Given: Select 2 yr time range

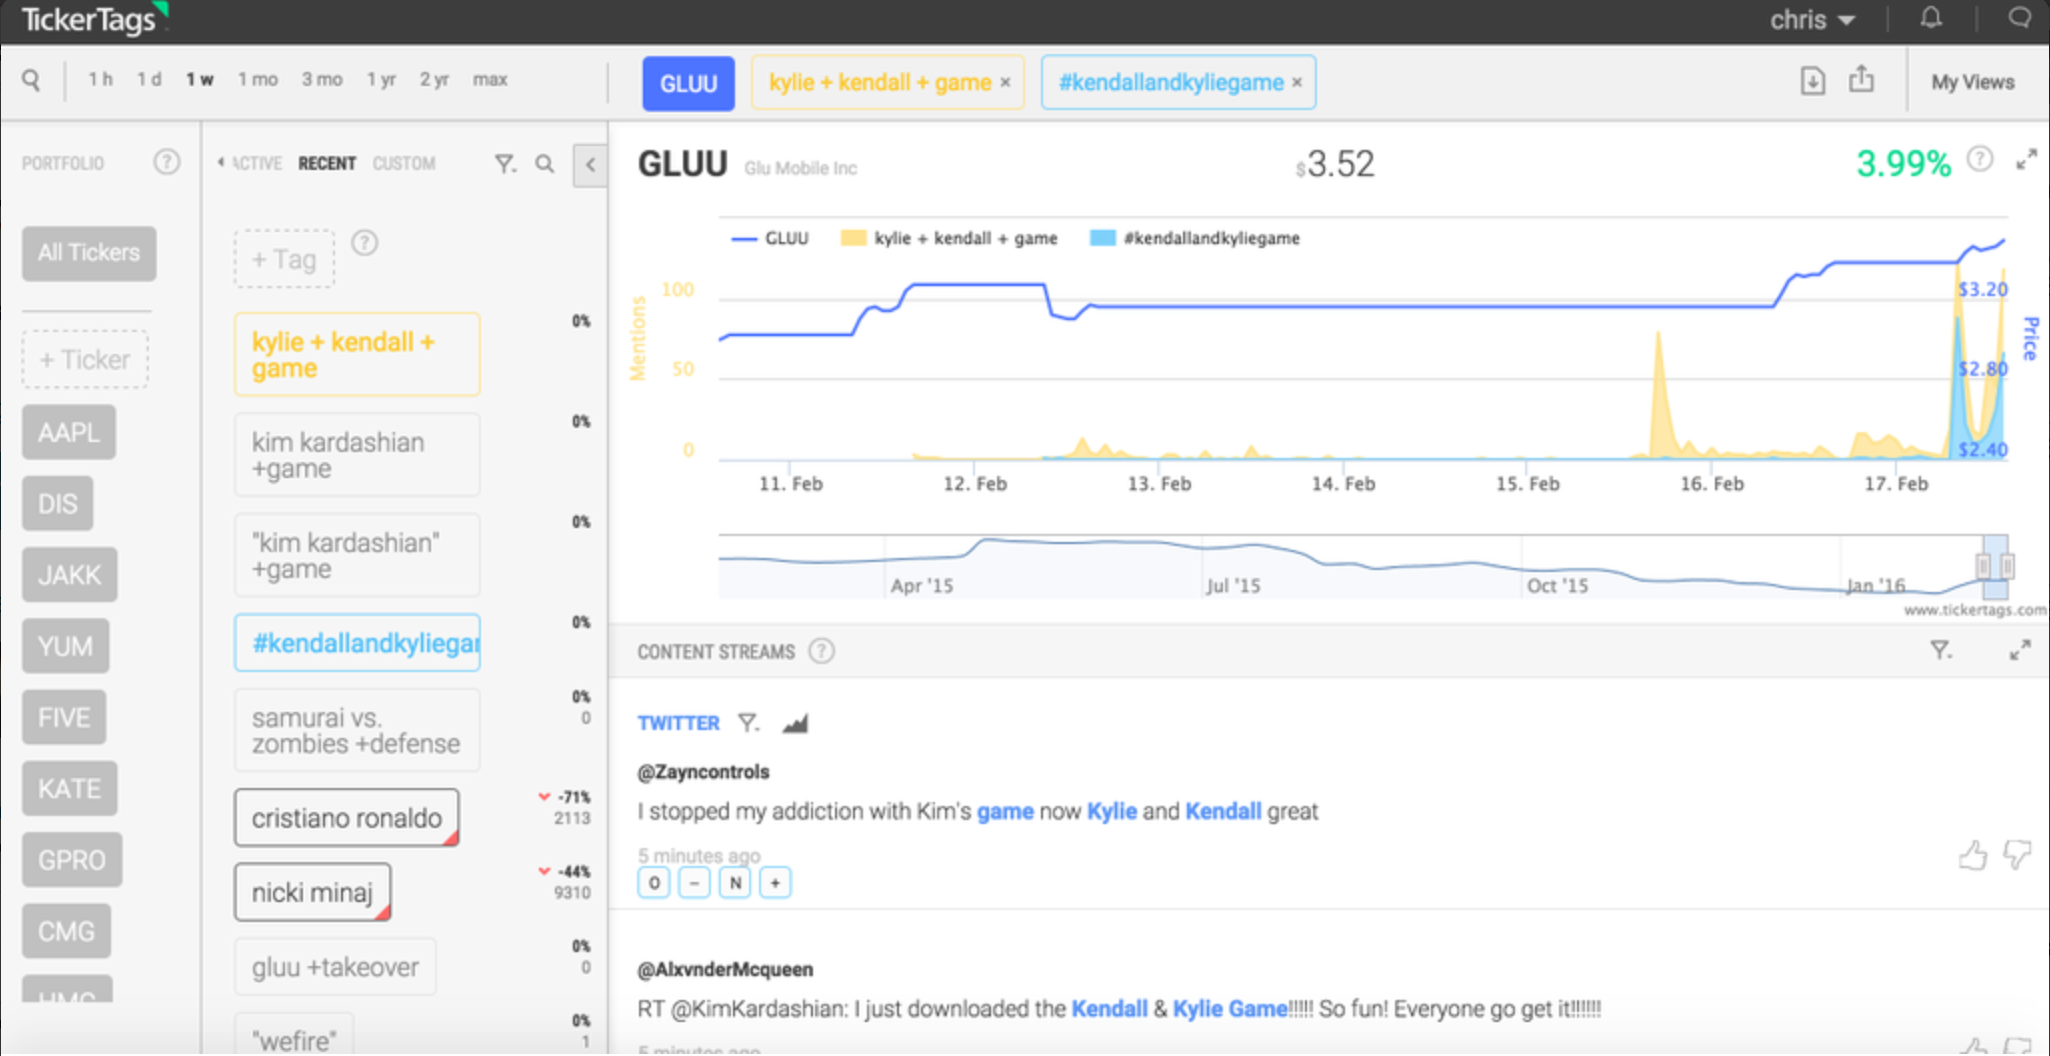Looking at the screenshot, I should pyautogui.click(x=434, y=79).
